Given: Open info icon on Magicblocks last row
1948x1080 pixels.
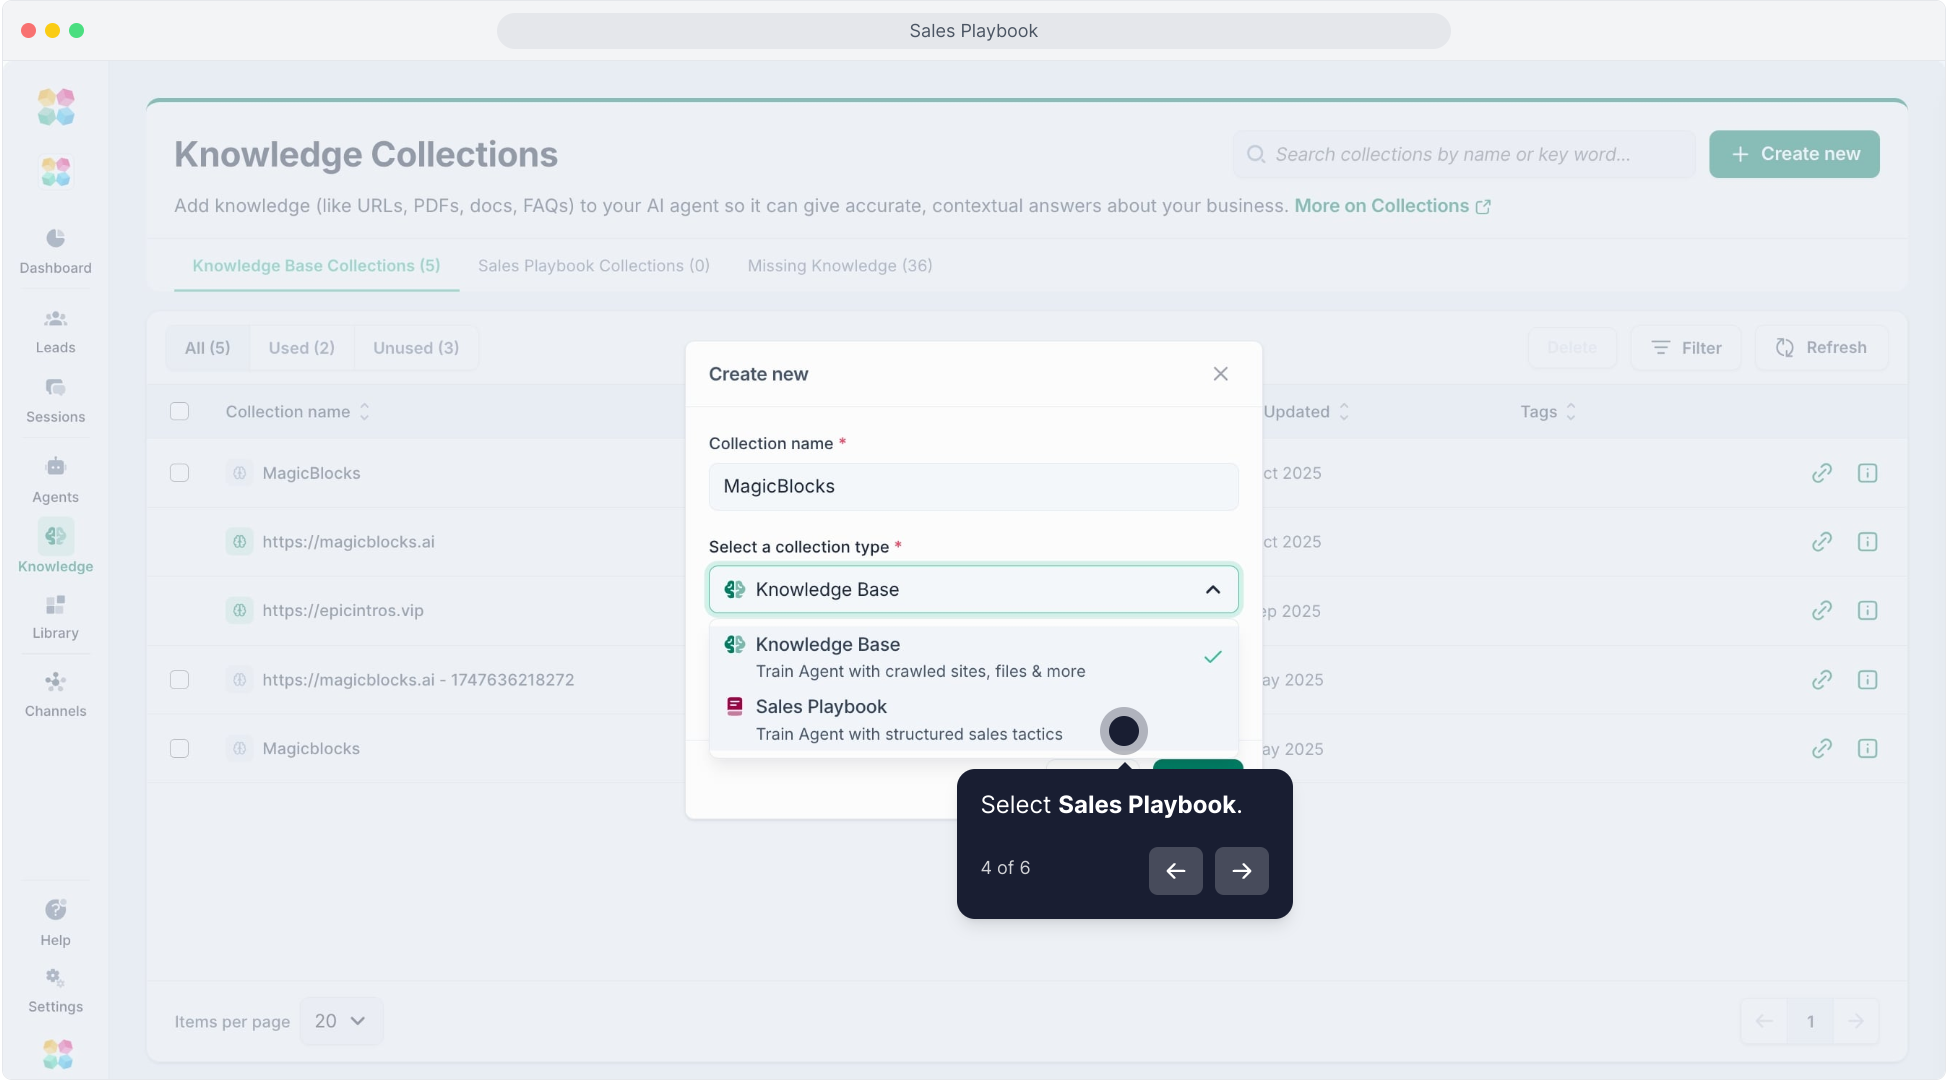Looking at the screenshot, I should [x=1867, y=749].
